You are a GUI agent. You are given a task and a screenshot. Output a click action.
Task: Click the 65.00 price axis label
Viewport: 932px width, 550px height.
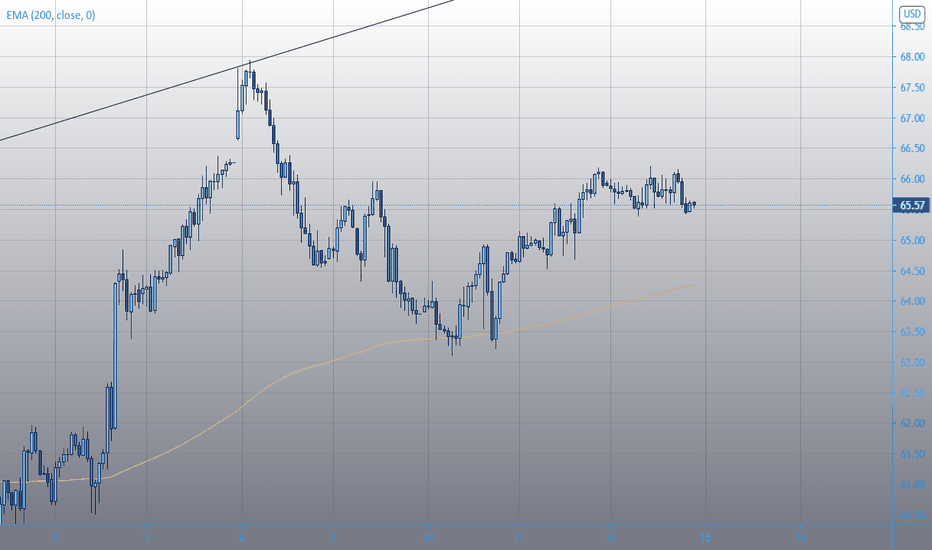[912, 241]
